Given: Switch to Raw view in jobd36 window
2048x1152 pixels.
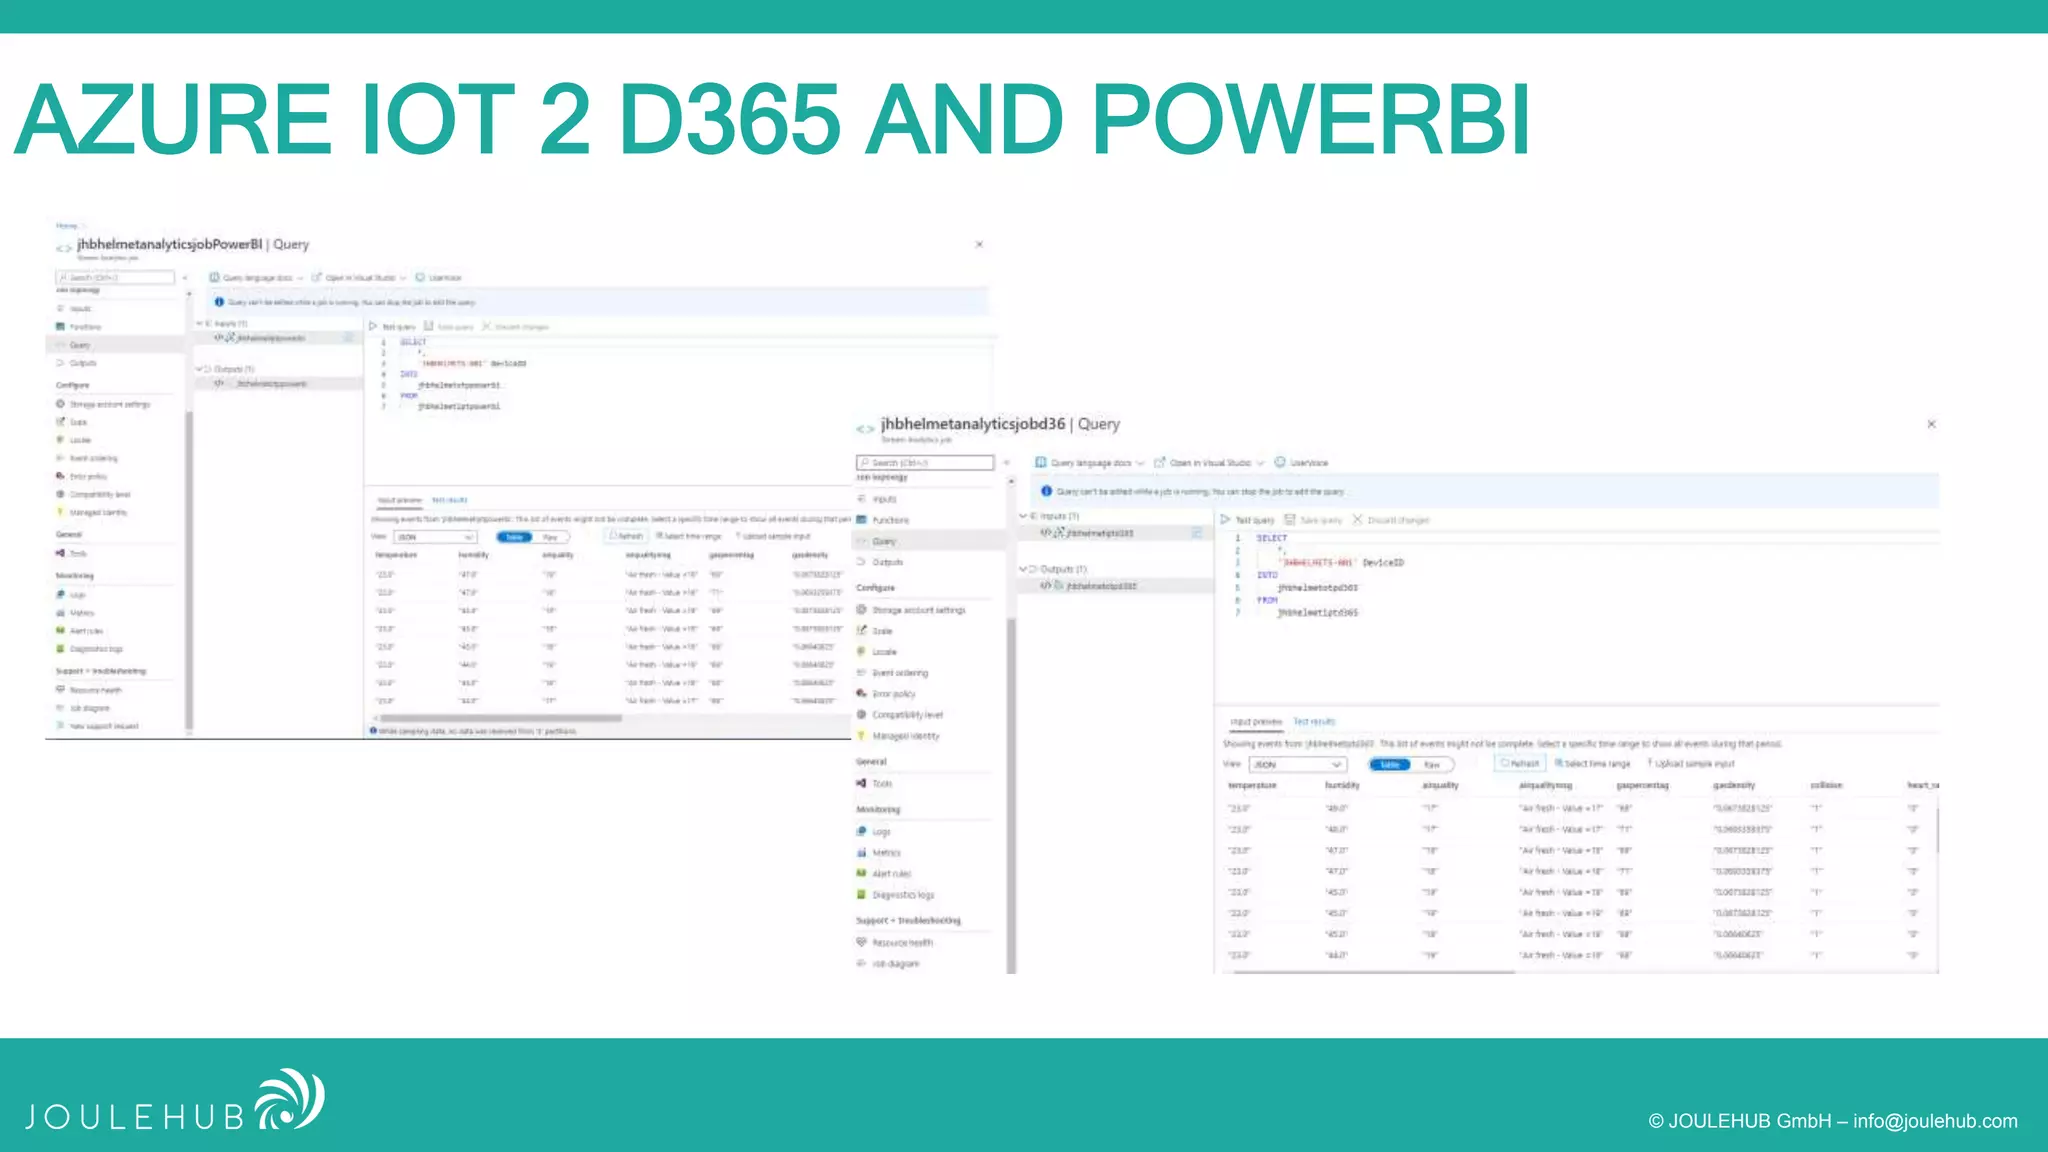Looking at the screenshot, I should 1432,765.
